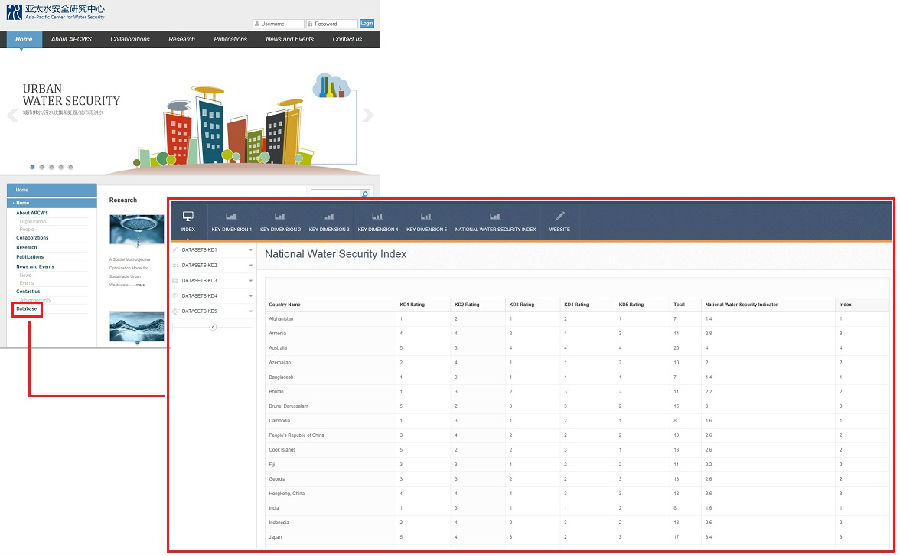Open National Water Security Index chart icon

[495, 216]
